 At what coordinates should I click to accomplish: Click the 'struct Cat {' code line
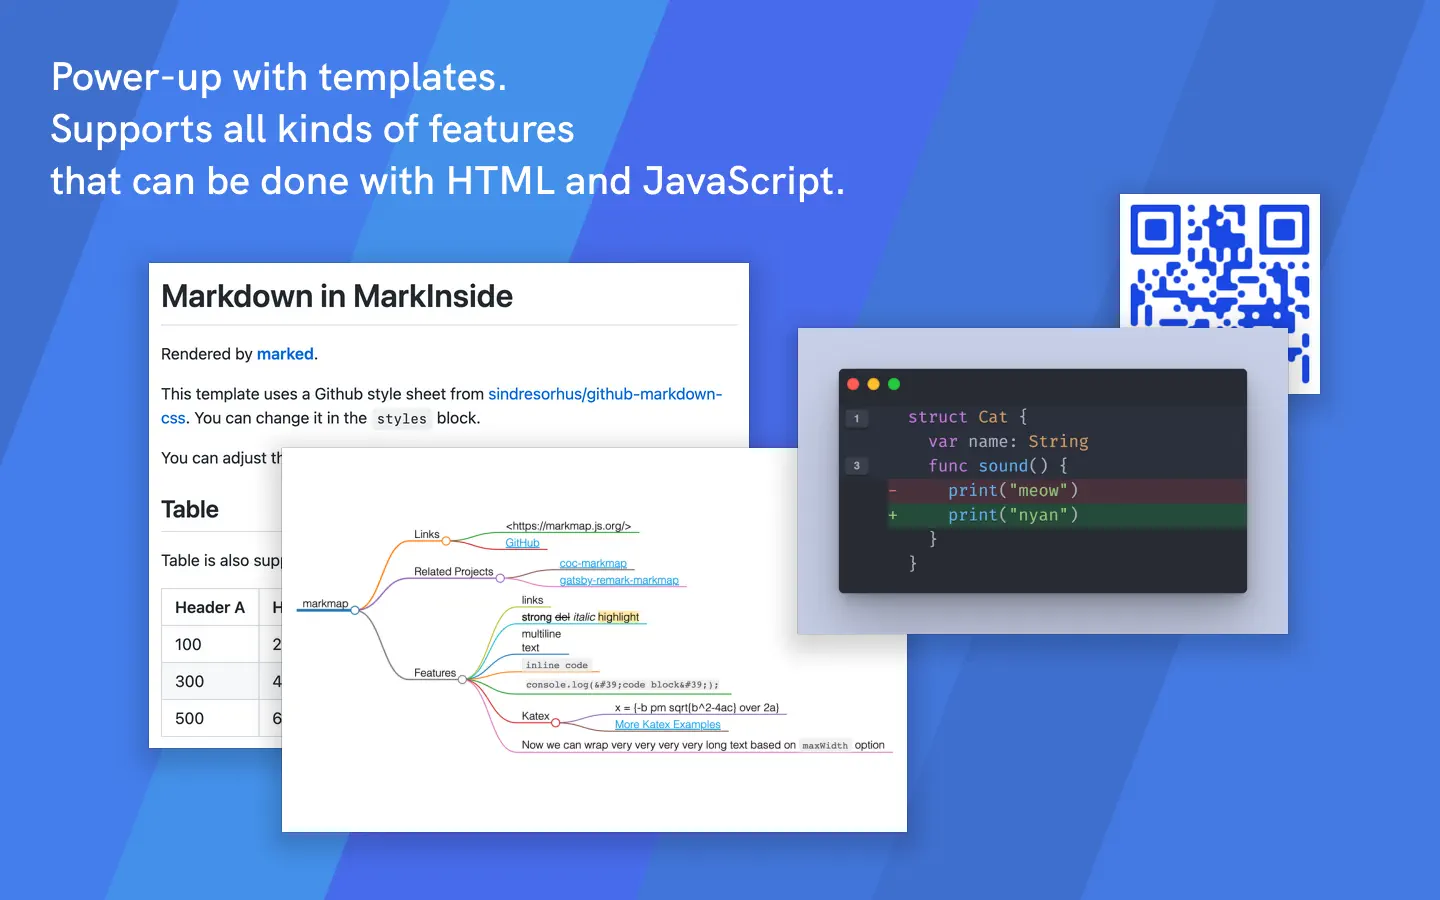click(x=967, y=417)
